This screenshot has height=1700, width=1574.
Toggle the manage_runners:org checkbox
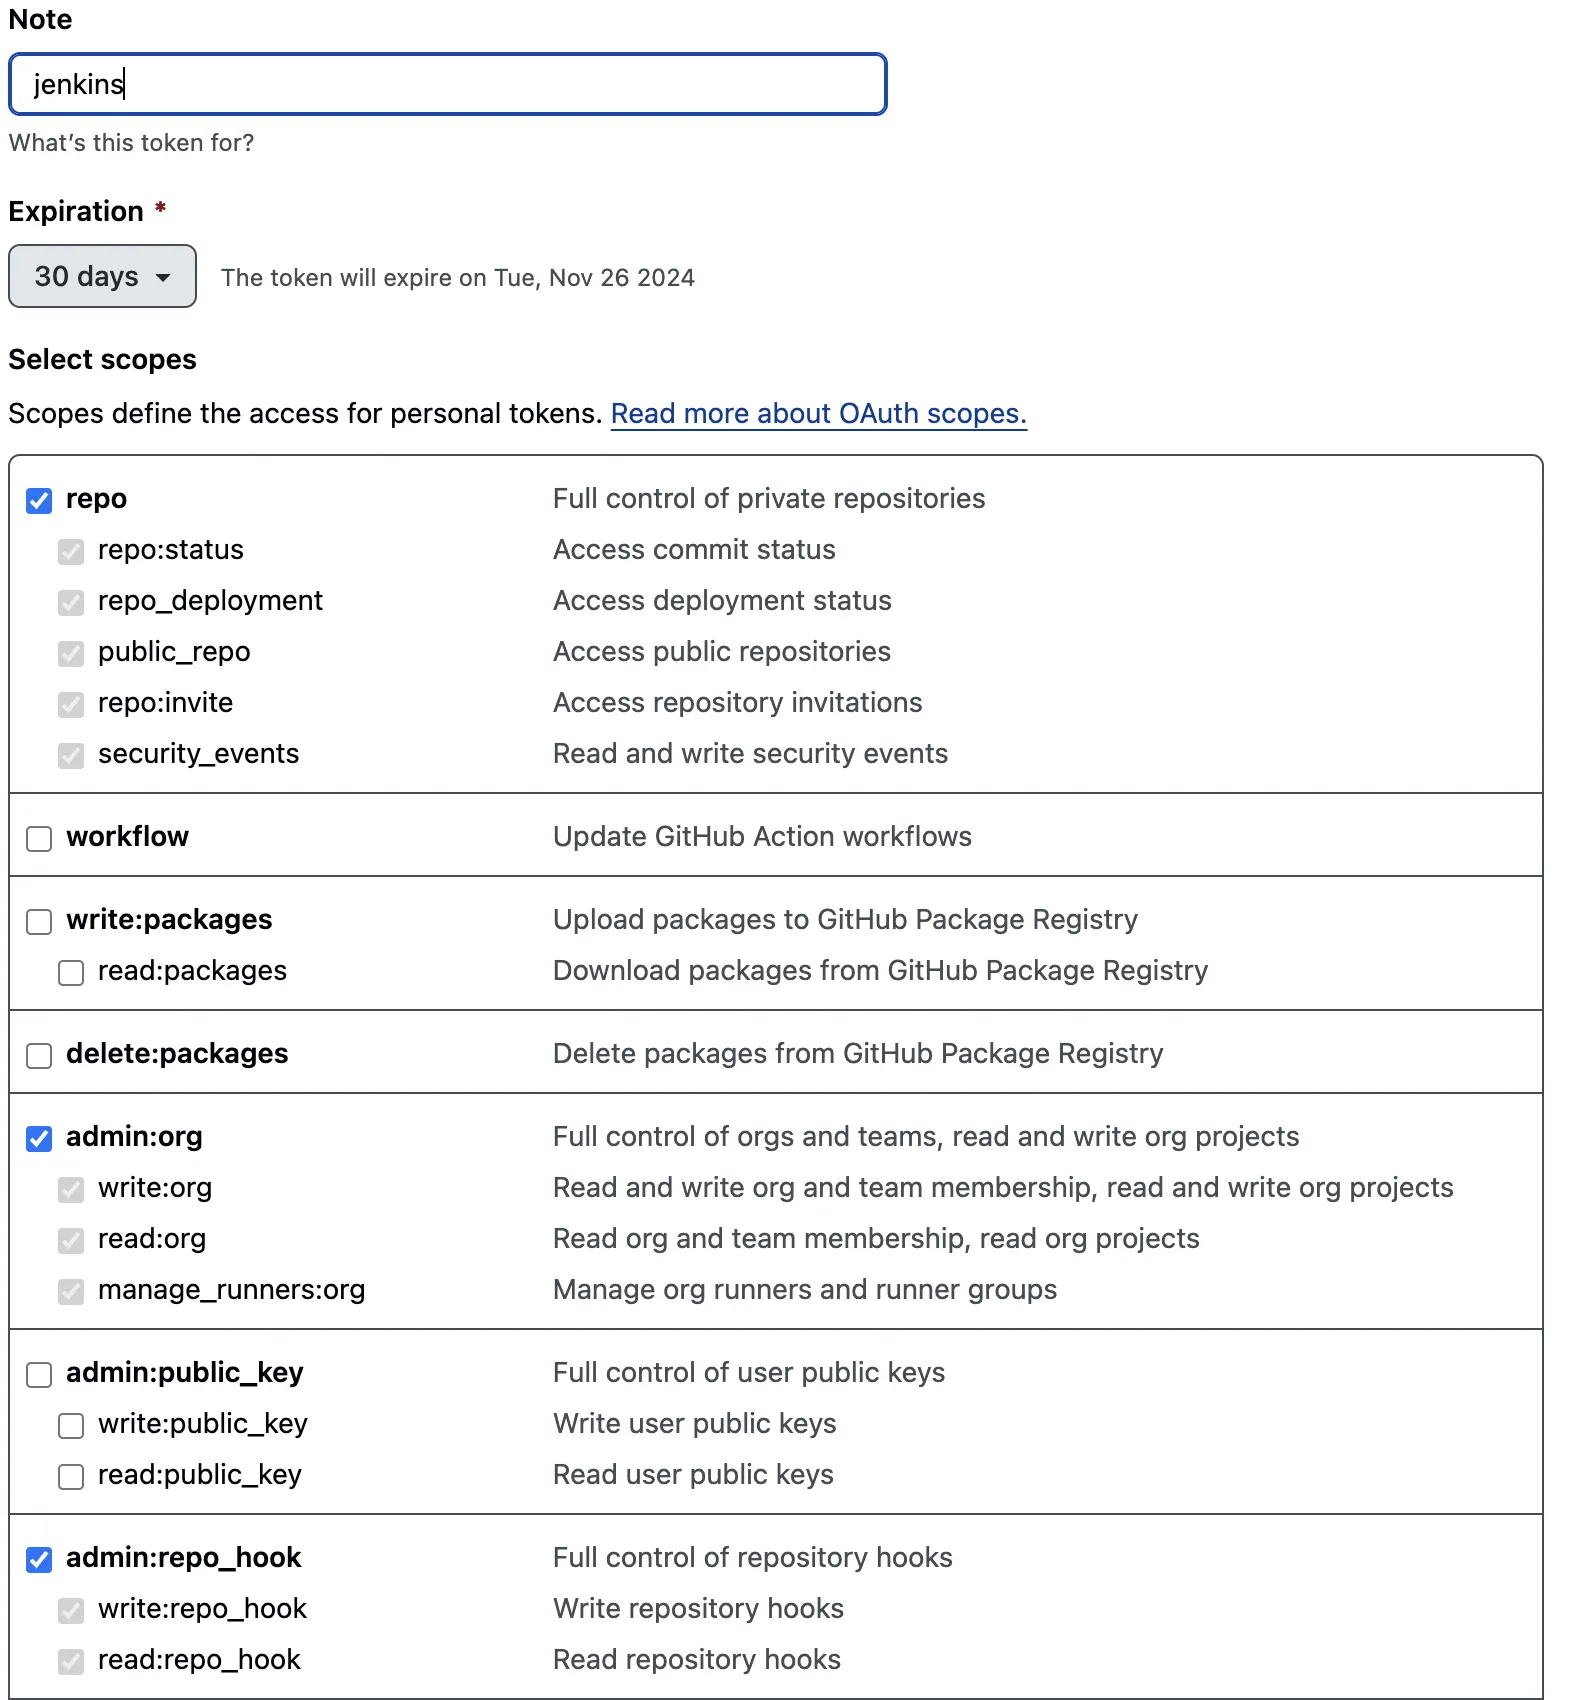(70, 1292)
